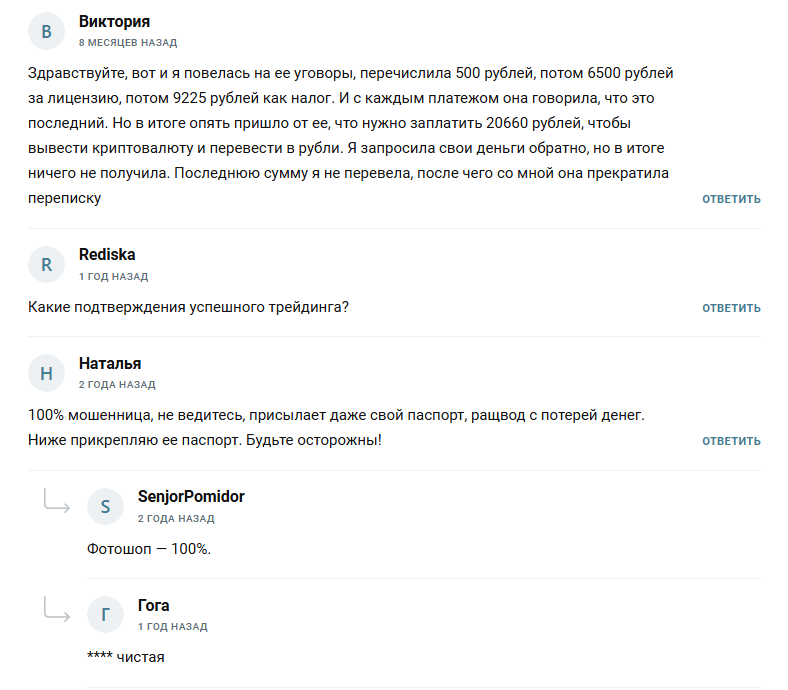Click SenjorPomidor's avatar circle with letter S

tap(105, 507)
